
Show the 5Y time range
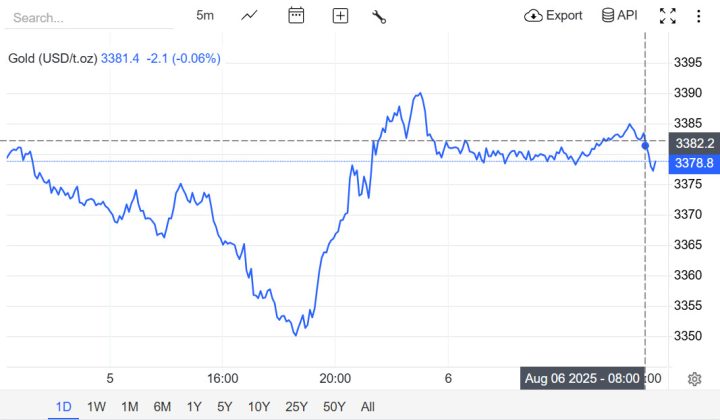(225, 406)
